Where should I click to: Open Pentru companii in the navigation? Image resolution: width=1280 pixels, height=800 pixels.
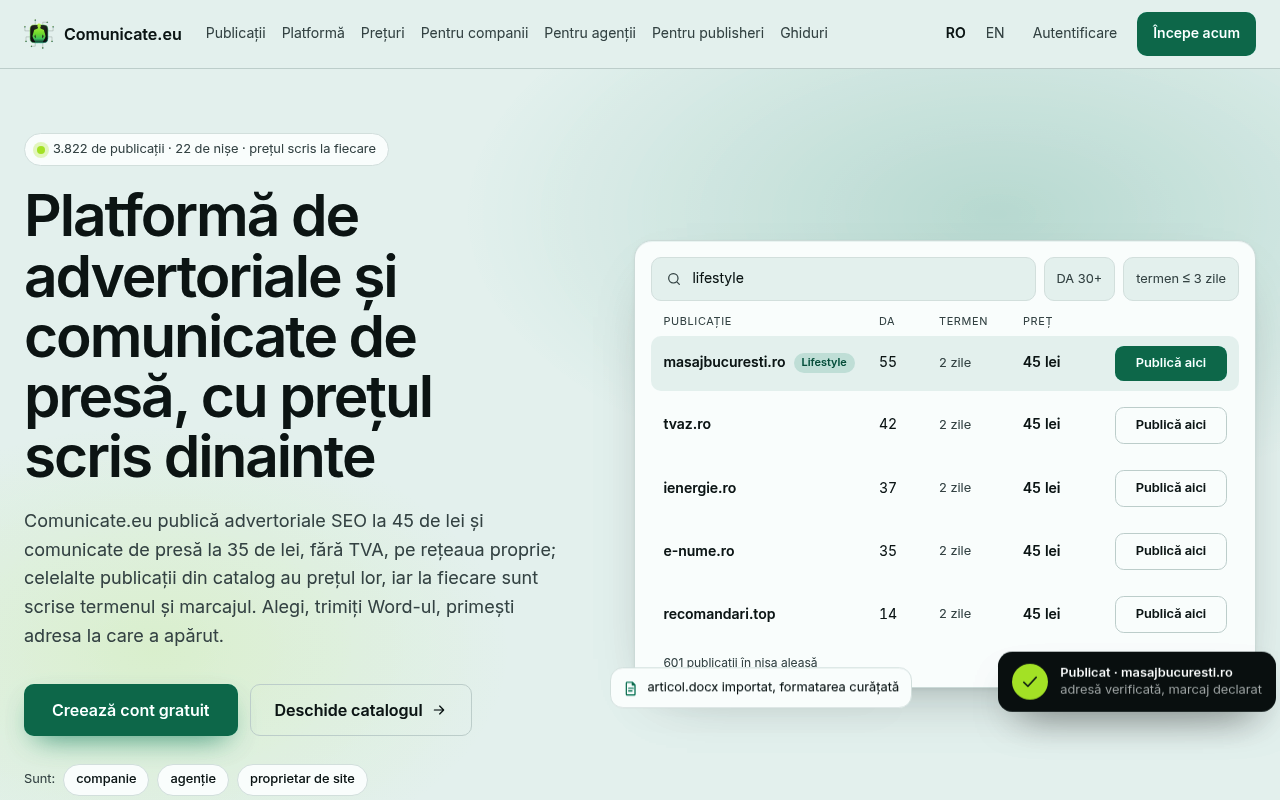coord(474,33)
